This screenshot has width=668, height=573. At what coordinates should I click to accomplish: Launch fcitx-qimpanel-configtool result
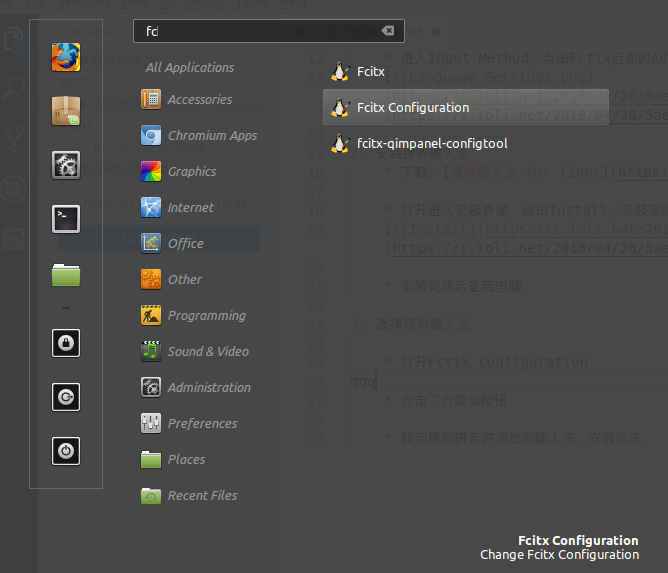466,144
